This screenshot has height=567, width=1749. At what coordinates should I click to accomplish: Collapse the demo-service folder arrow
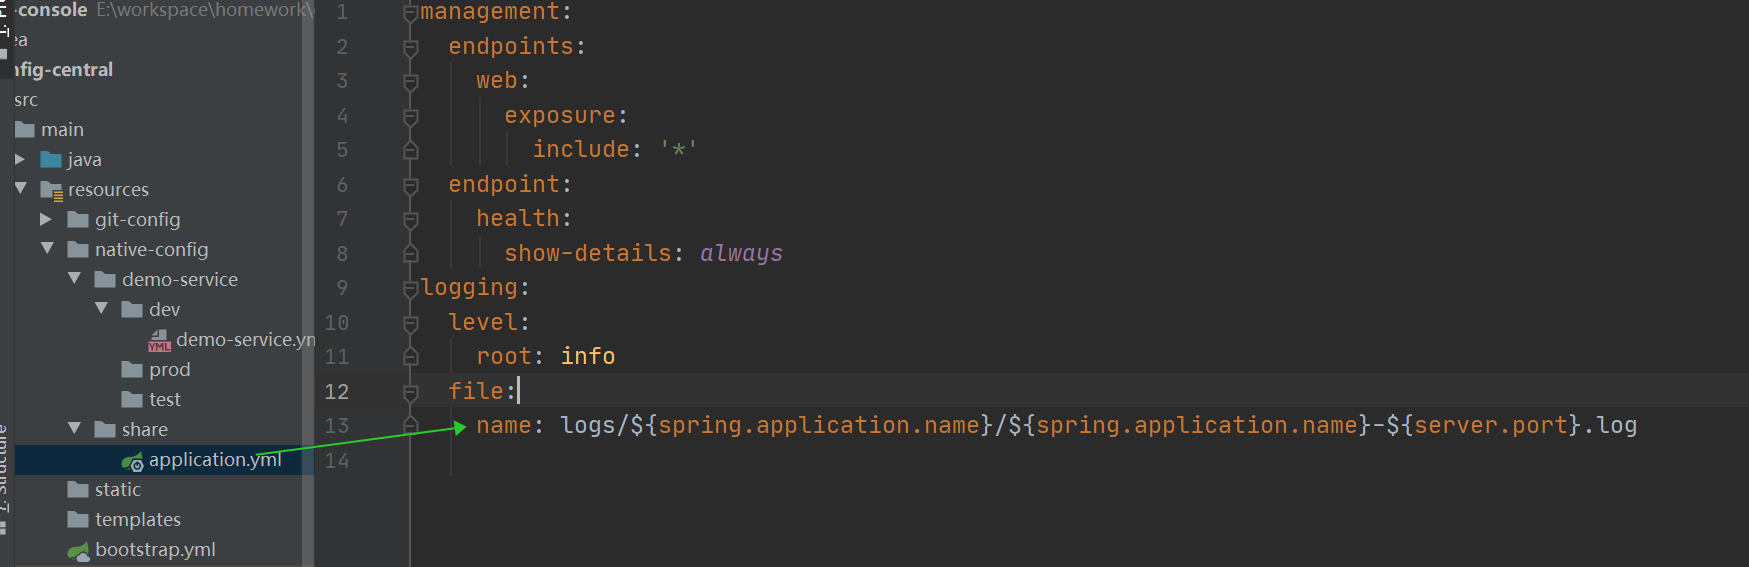(x=74, y=278)
